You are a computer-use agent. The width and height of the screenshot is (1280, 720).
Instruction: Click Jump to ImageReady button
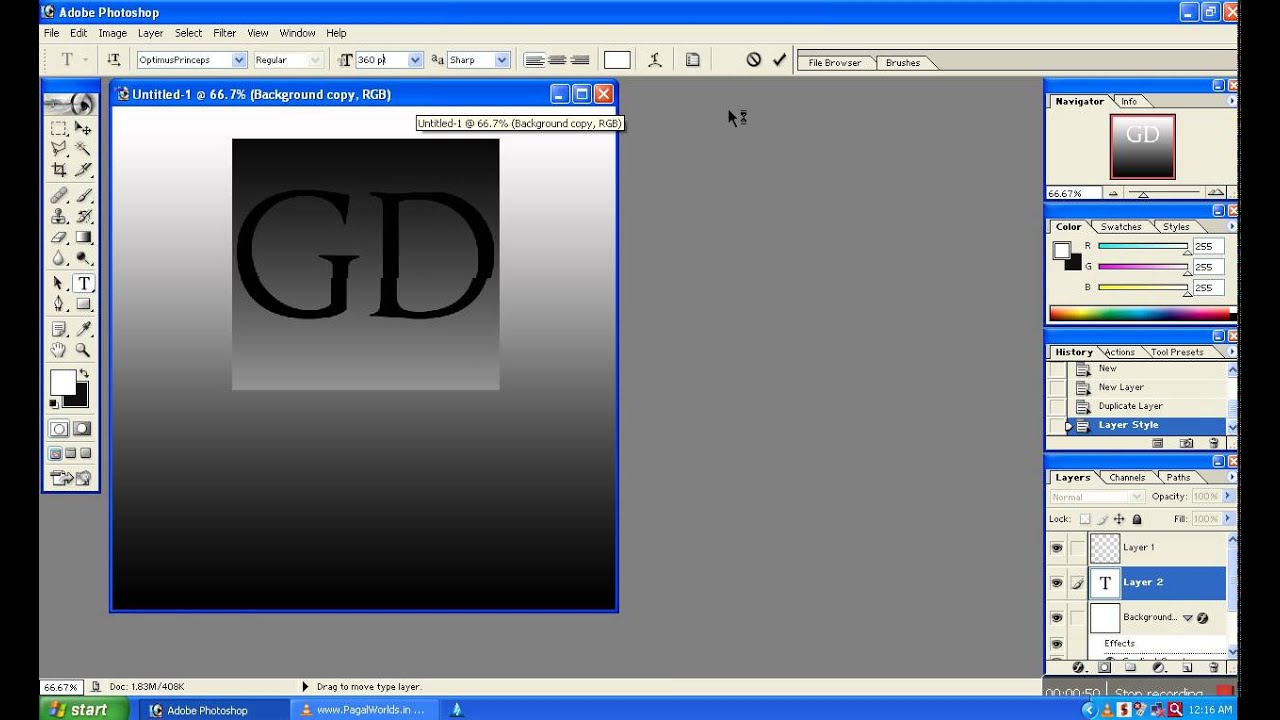click(70, 478)
